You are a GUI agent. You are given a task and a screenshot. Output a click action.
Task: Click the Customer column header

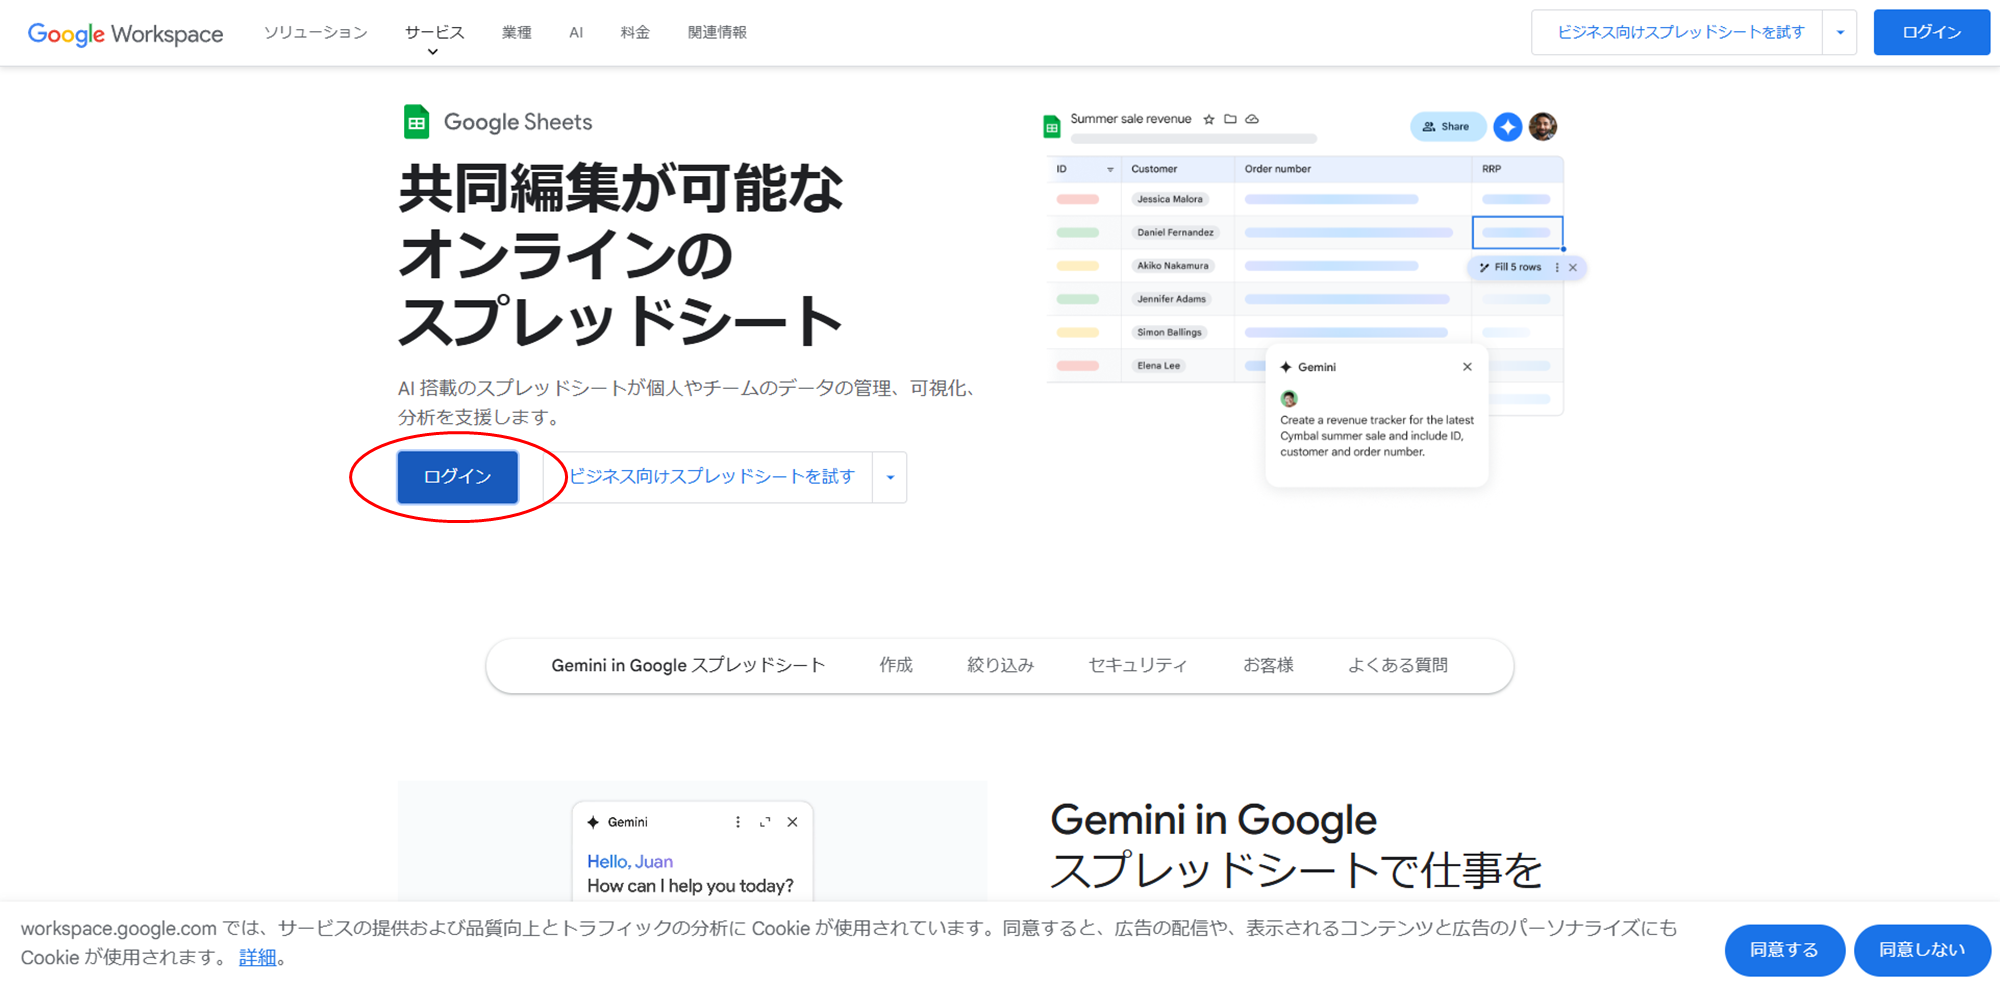pyautogui.click(x=1154, y=169)
